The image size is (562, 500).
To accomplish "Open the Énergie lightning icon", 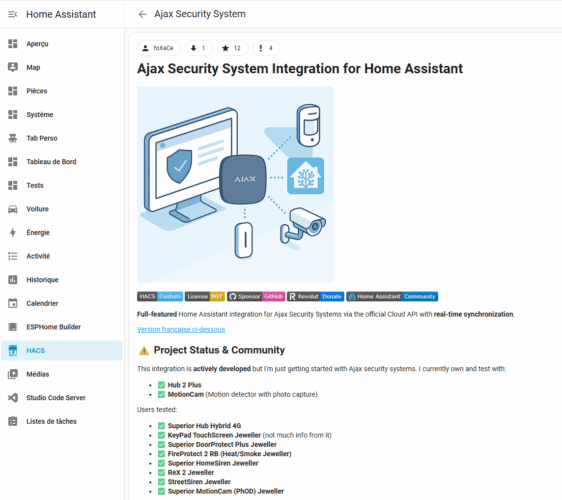I will pos(13,233).
